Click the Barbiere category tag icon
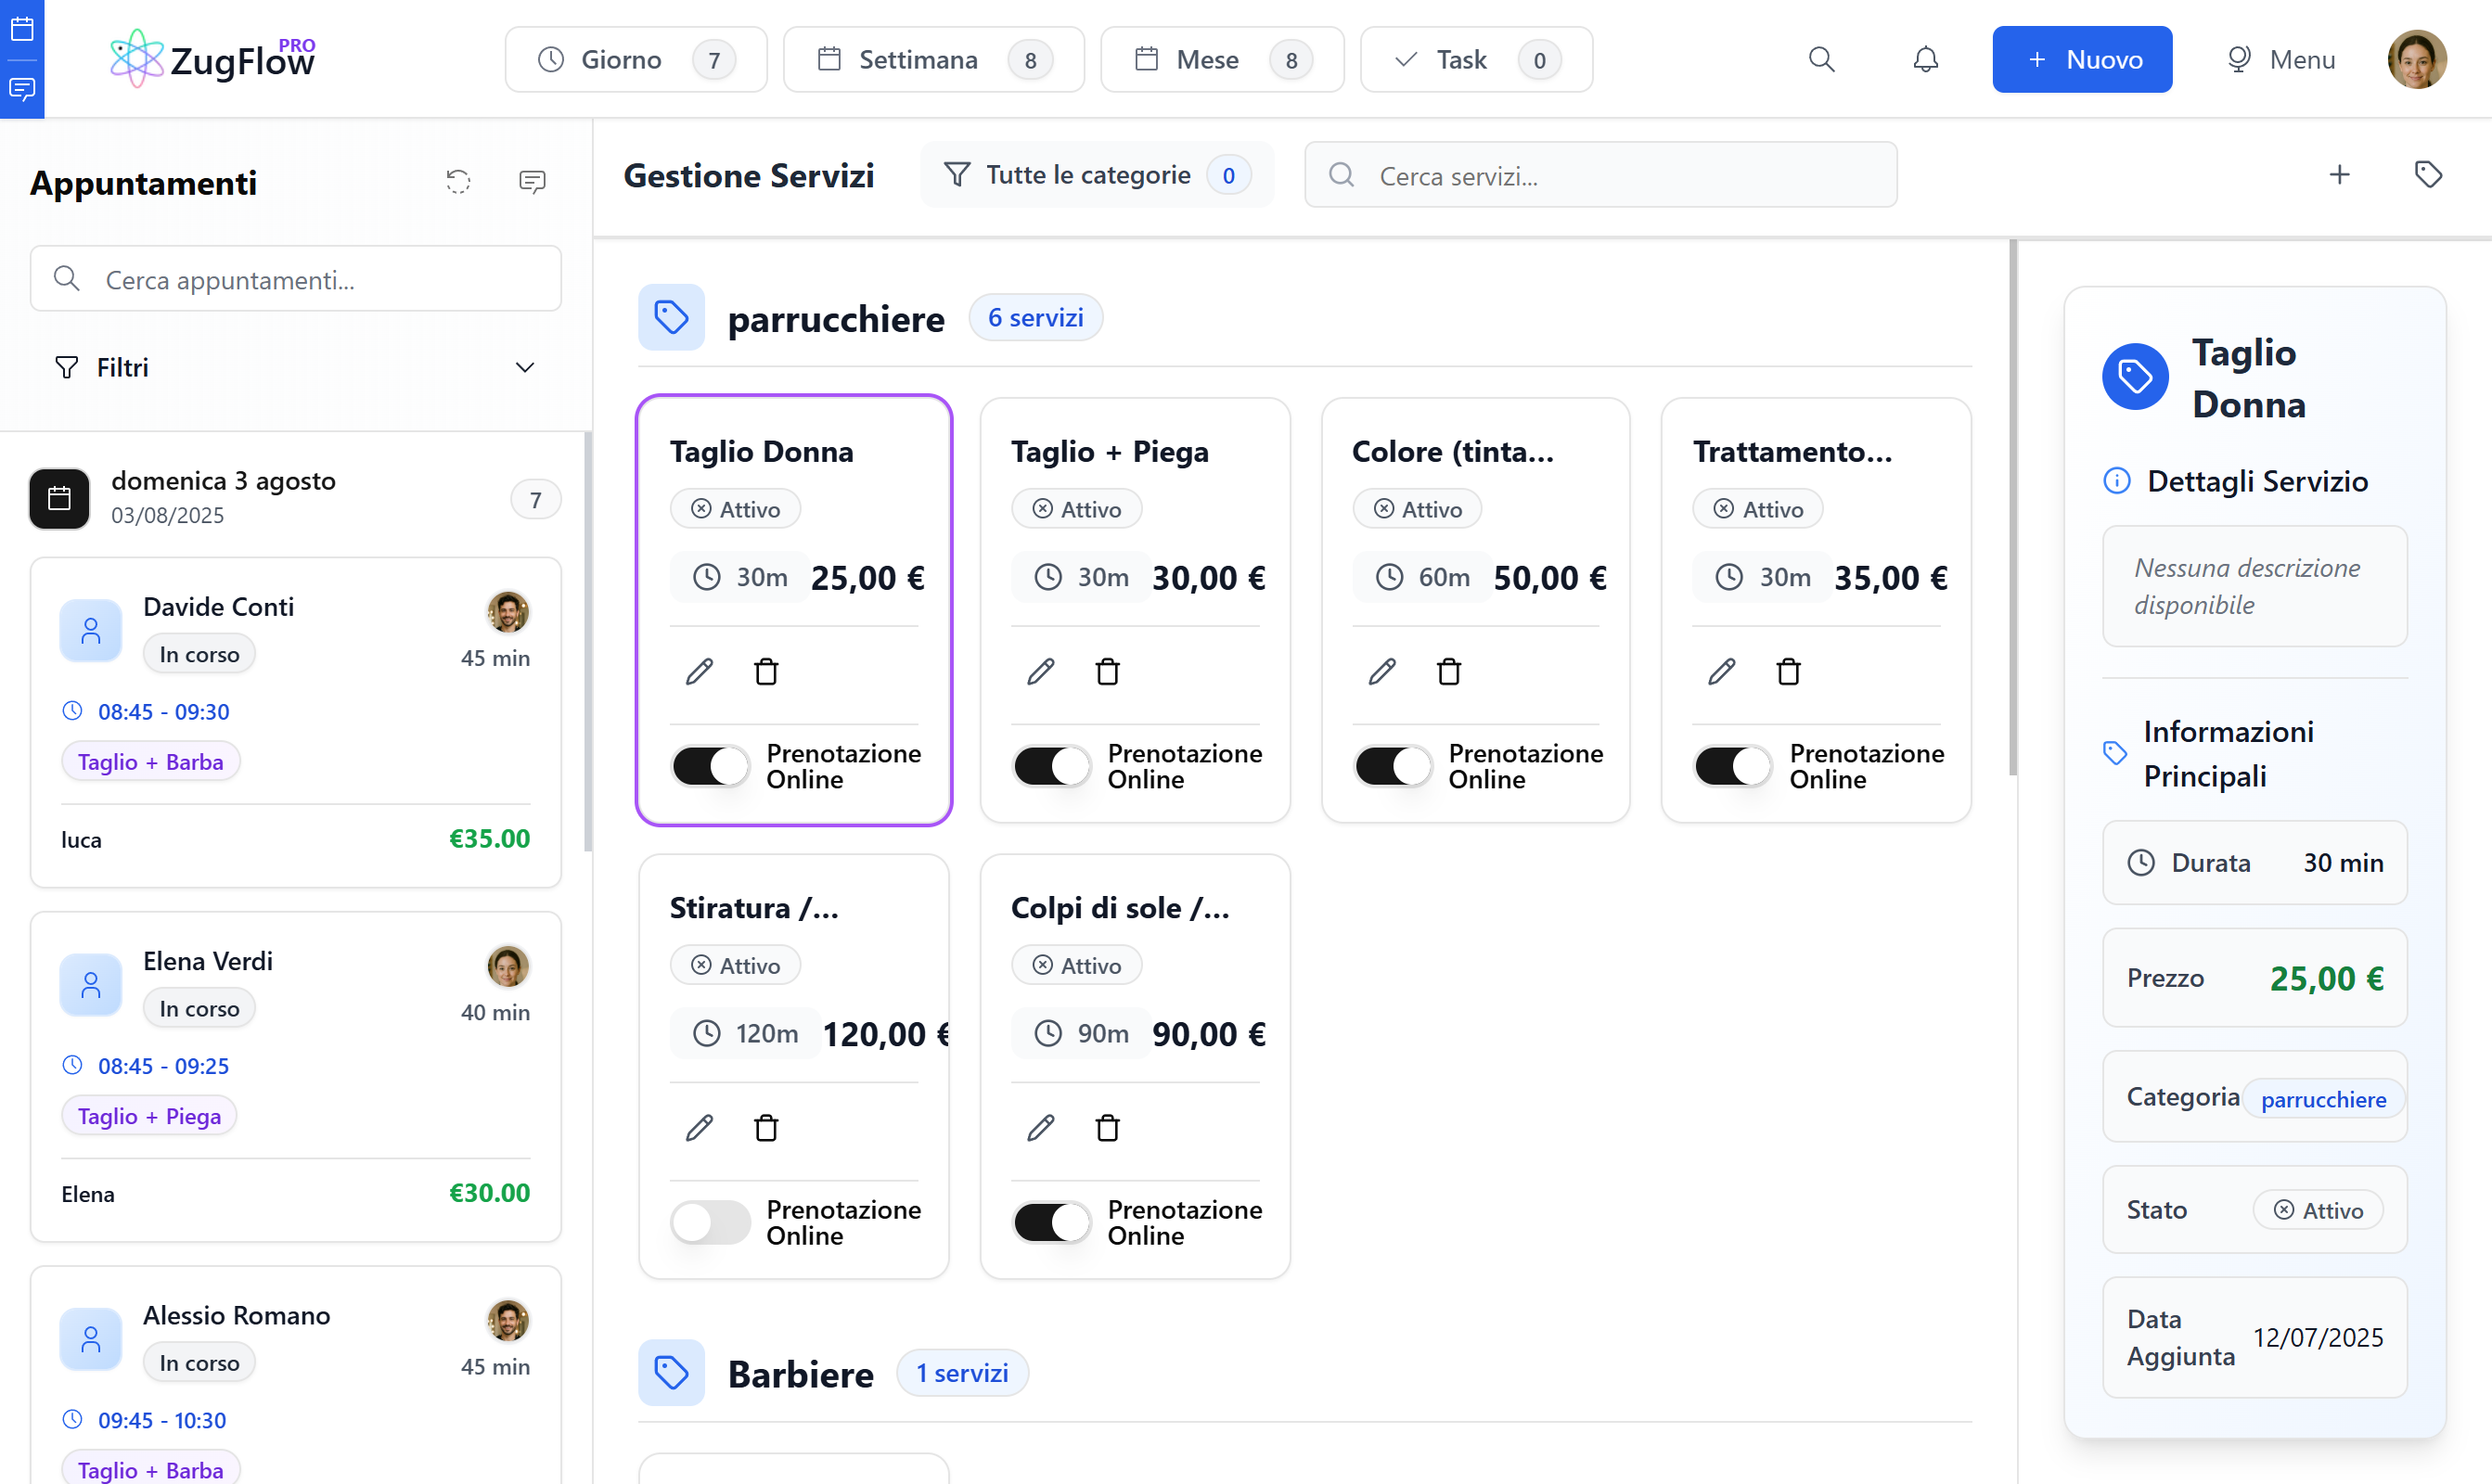Viewport: 2492px width, 1484px height. coord(671,1373)
